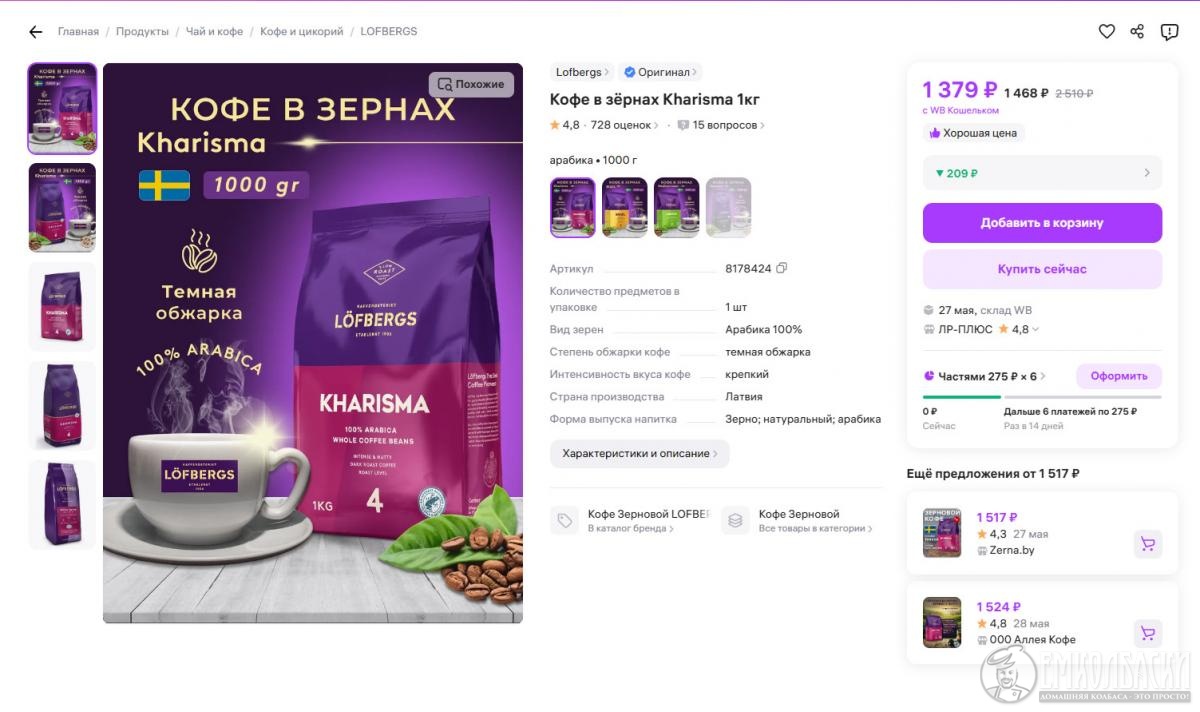This screenshot has height=712, width=1200.
Task: Open the share icon
Action: click(1137, 32)
